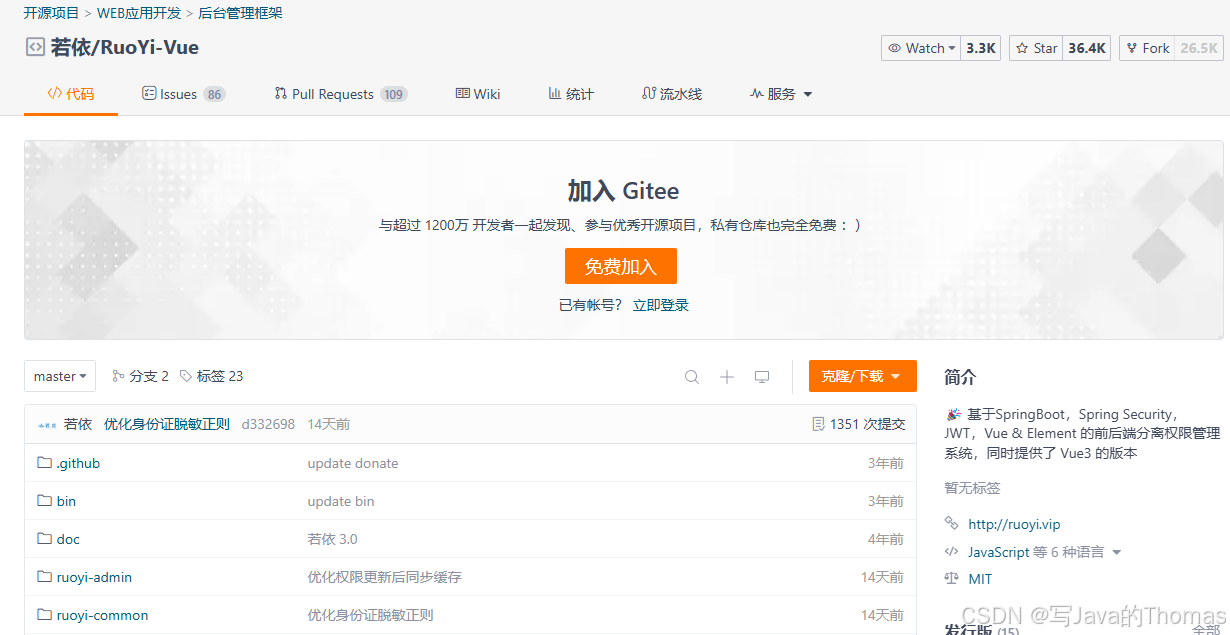Open Web IDE via the monitor icon
Image resolution: width=1230 pixels, height=635 pixels.
click(762, 377)
